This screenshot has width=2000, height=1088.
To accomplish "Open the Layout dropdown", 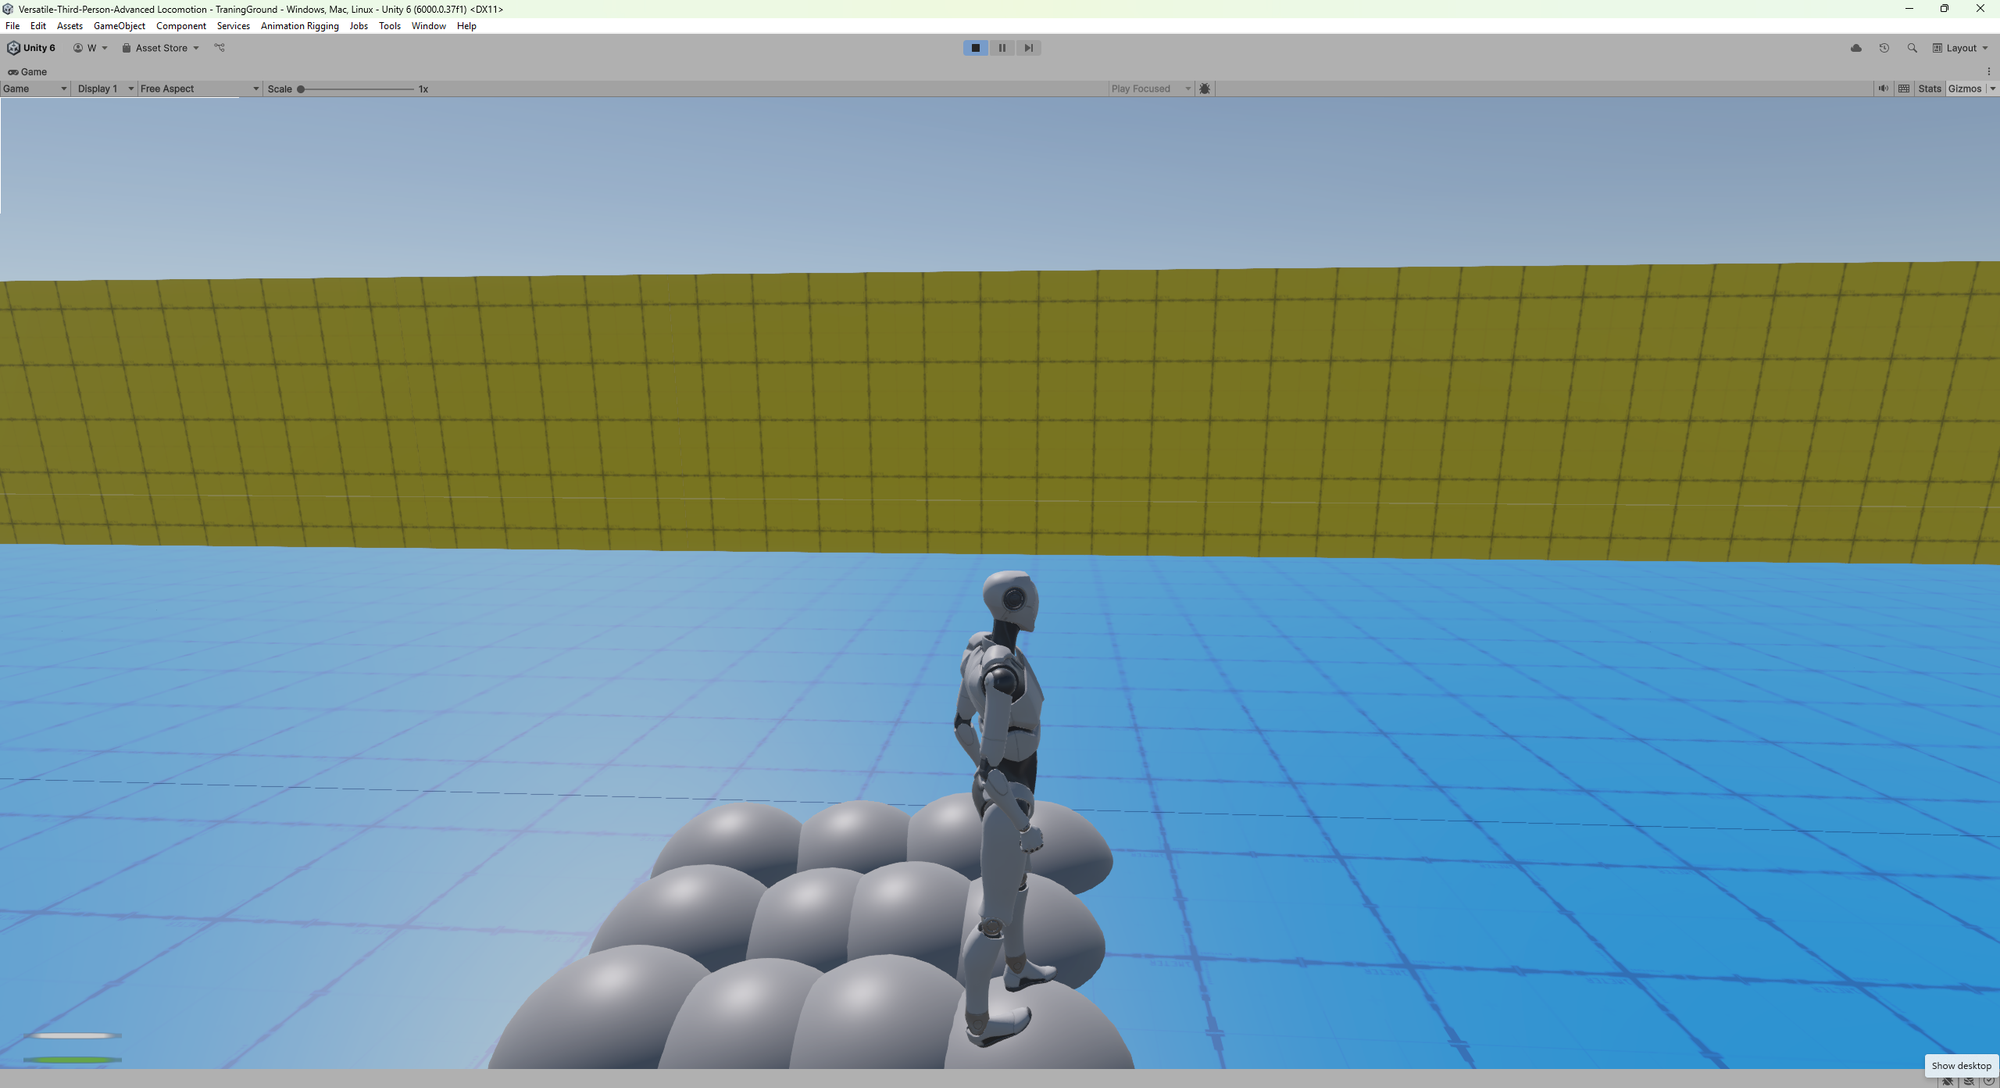I will 1960,48.
